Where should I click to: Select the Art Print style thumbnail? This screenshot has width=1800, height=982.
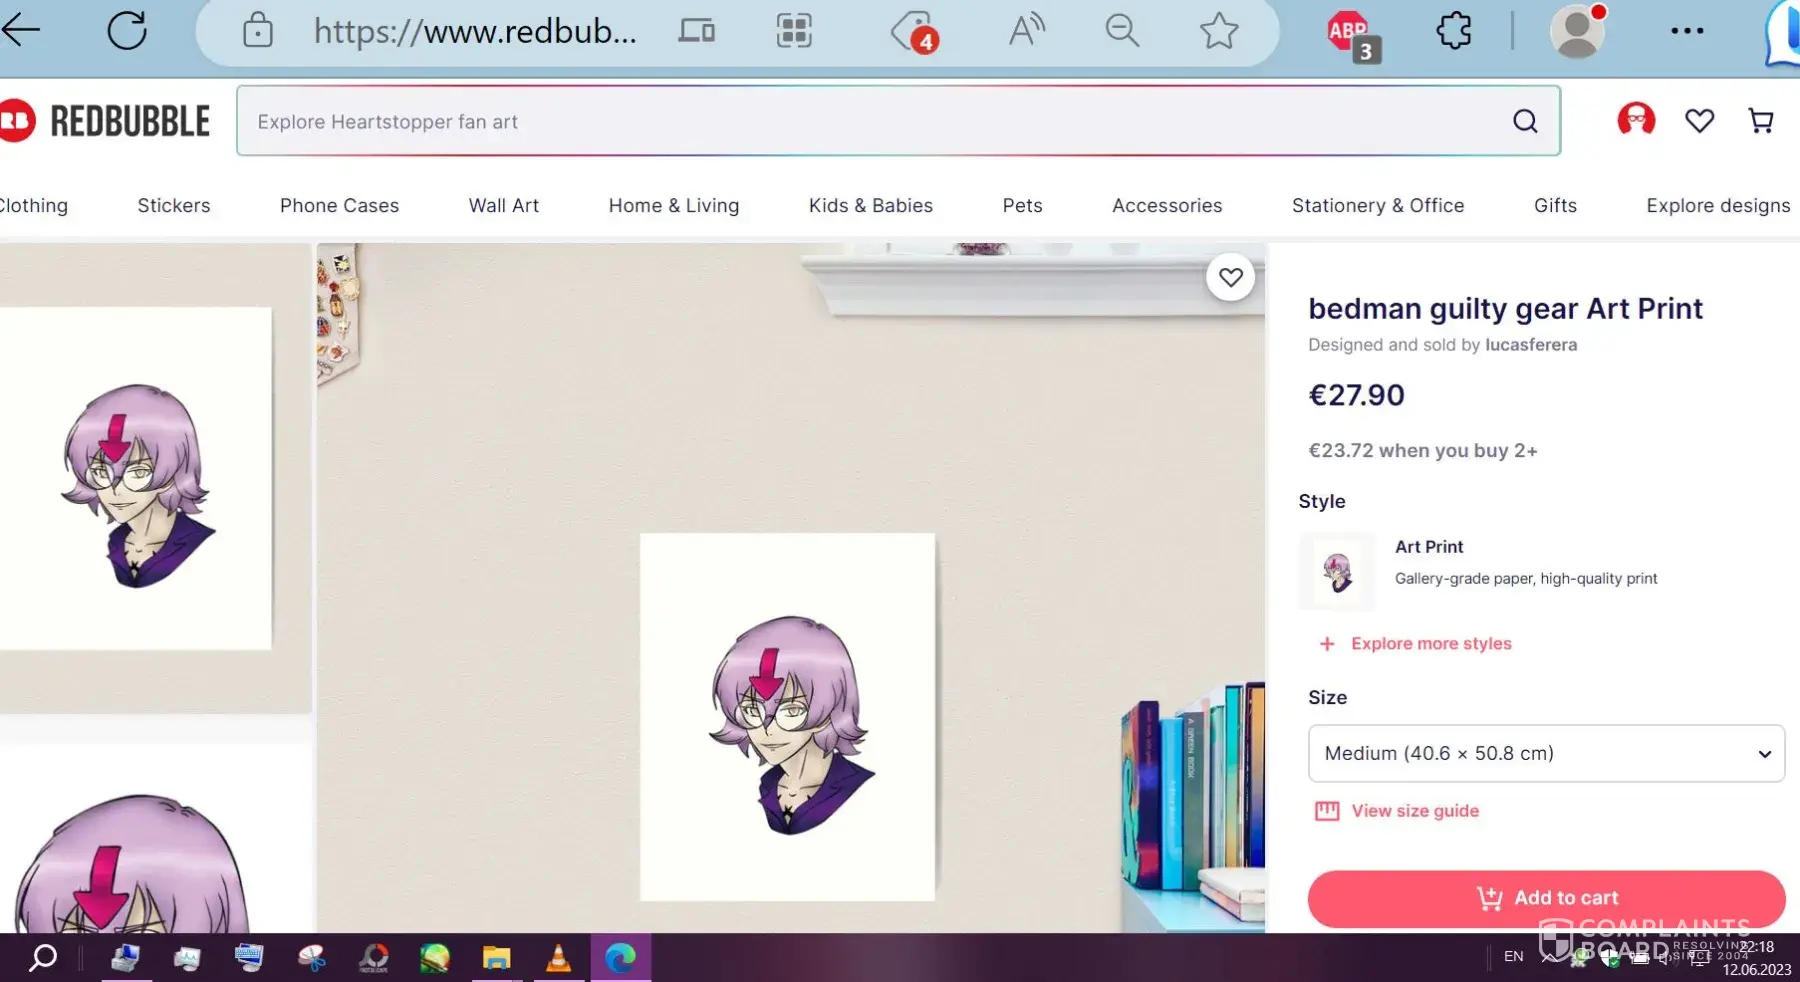click(x=1337, y=572)
